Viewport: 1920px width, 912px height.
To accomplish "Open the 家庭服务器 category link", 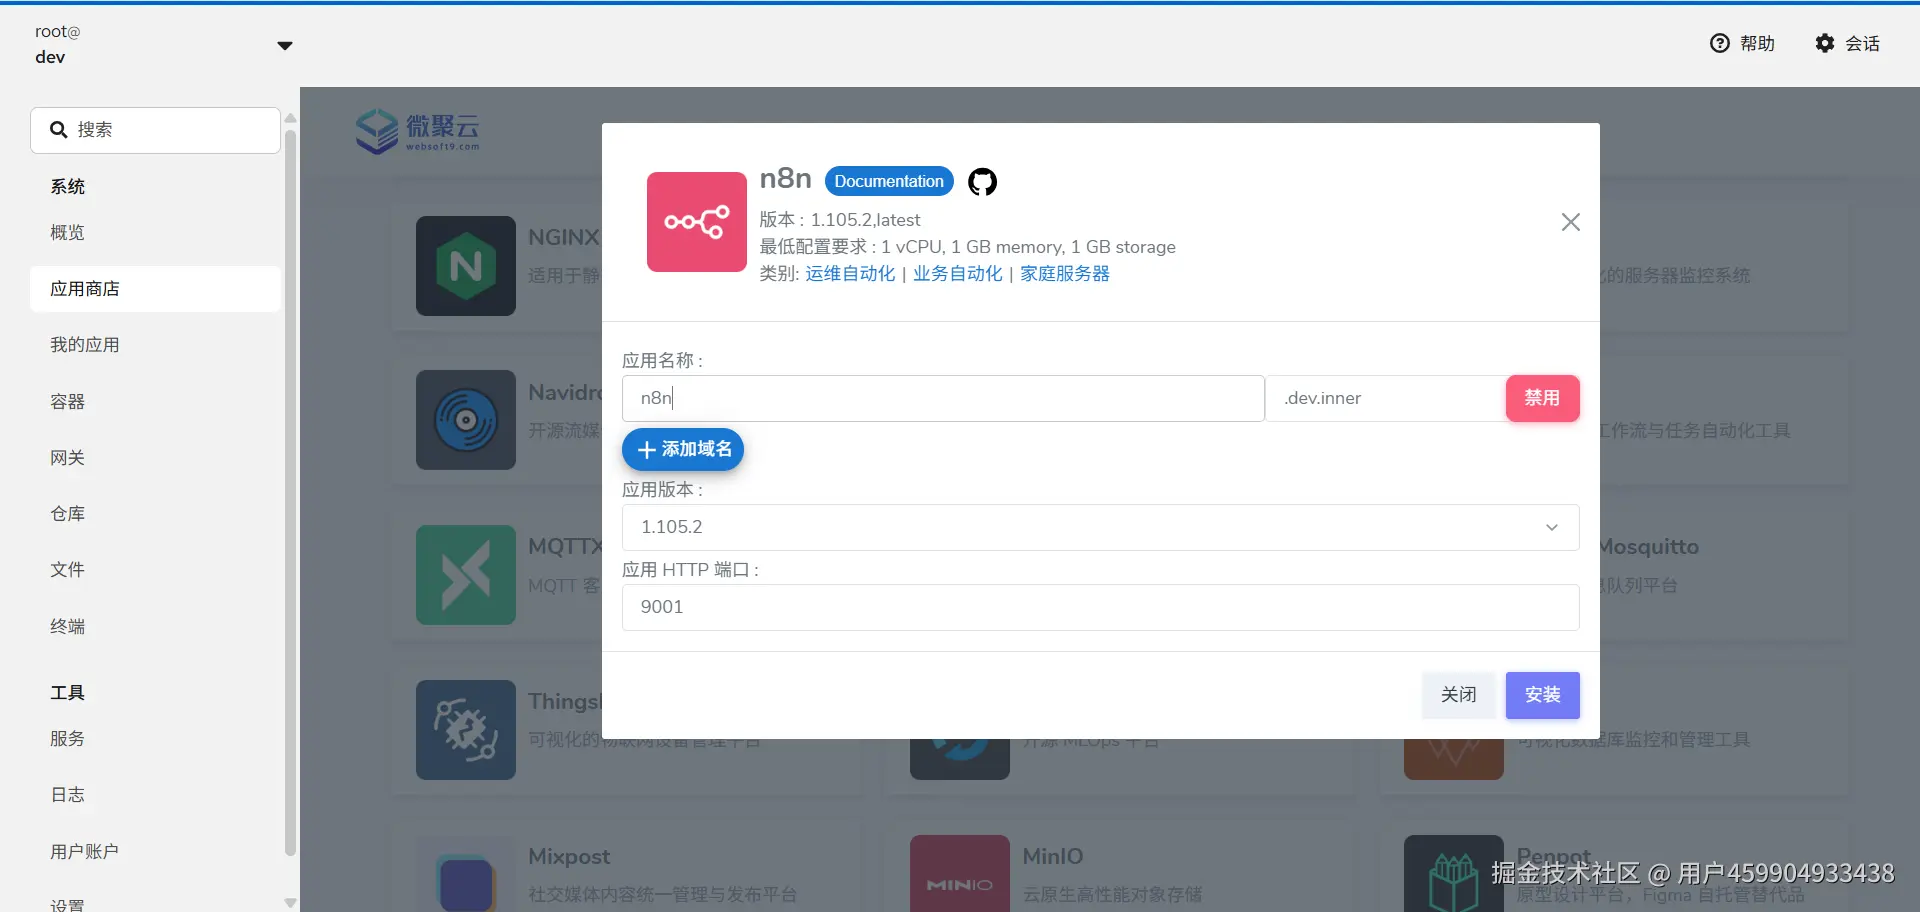I will [1065, 274].
